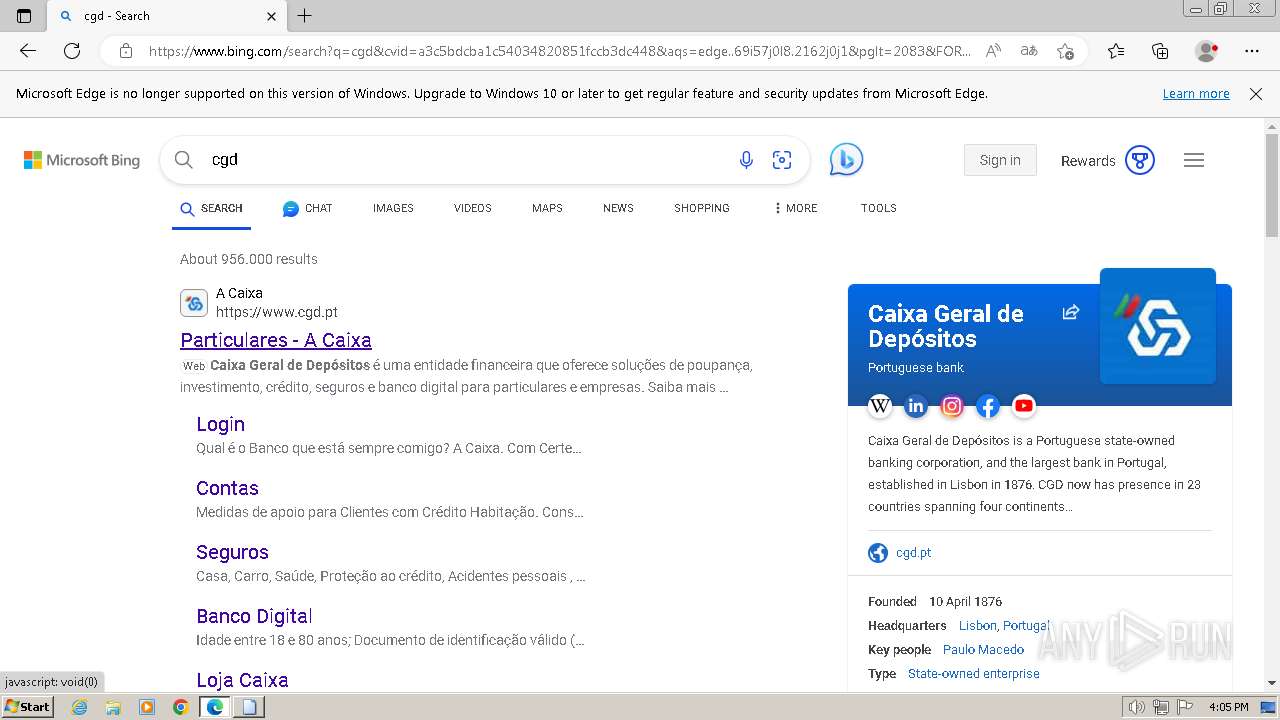This screenshot has width=1280, height=720.
Task: Open the YouTube icon in knowledge panel
Action: 1024,406
